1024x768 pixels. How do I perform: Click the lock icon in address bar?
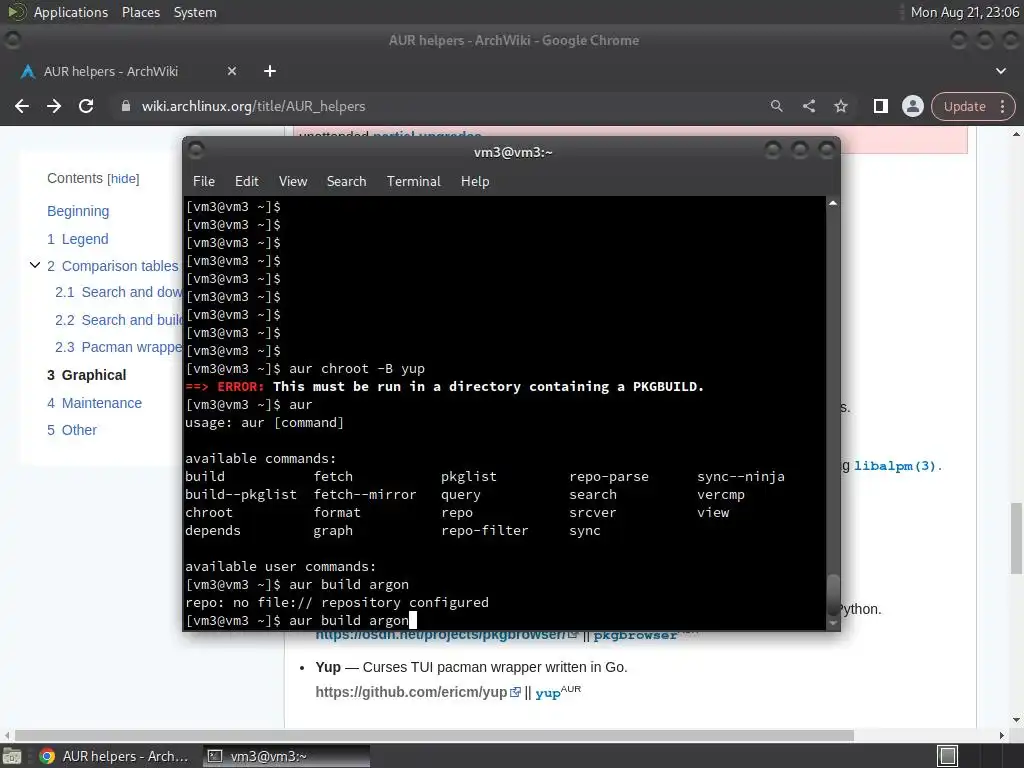(126, 106)
